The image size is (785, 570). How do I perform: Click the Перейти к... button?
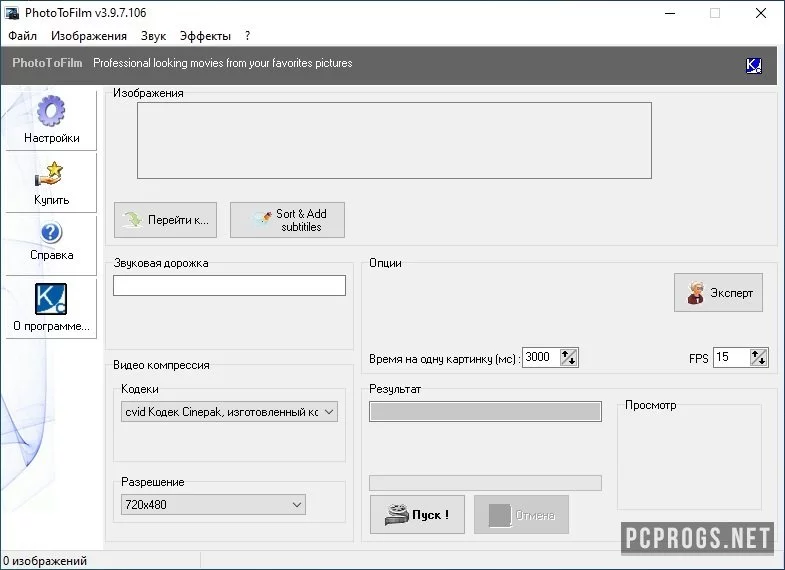[x=165, y=220]
